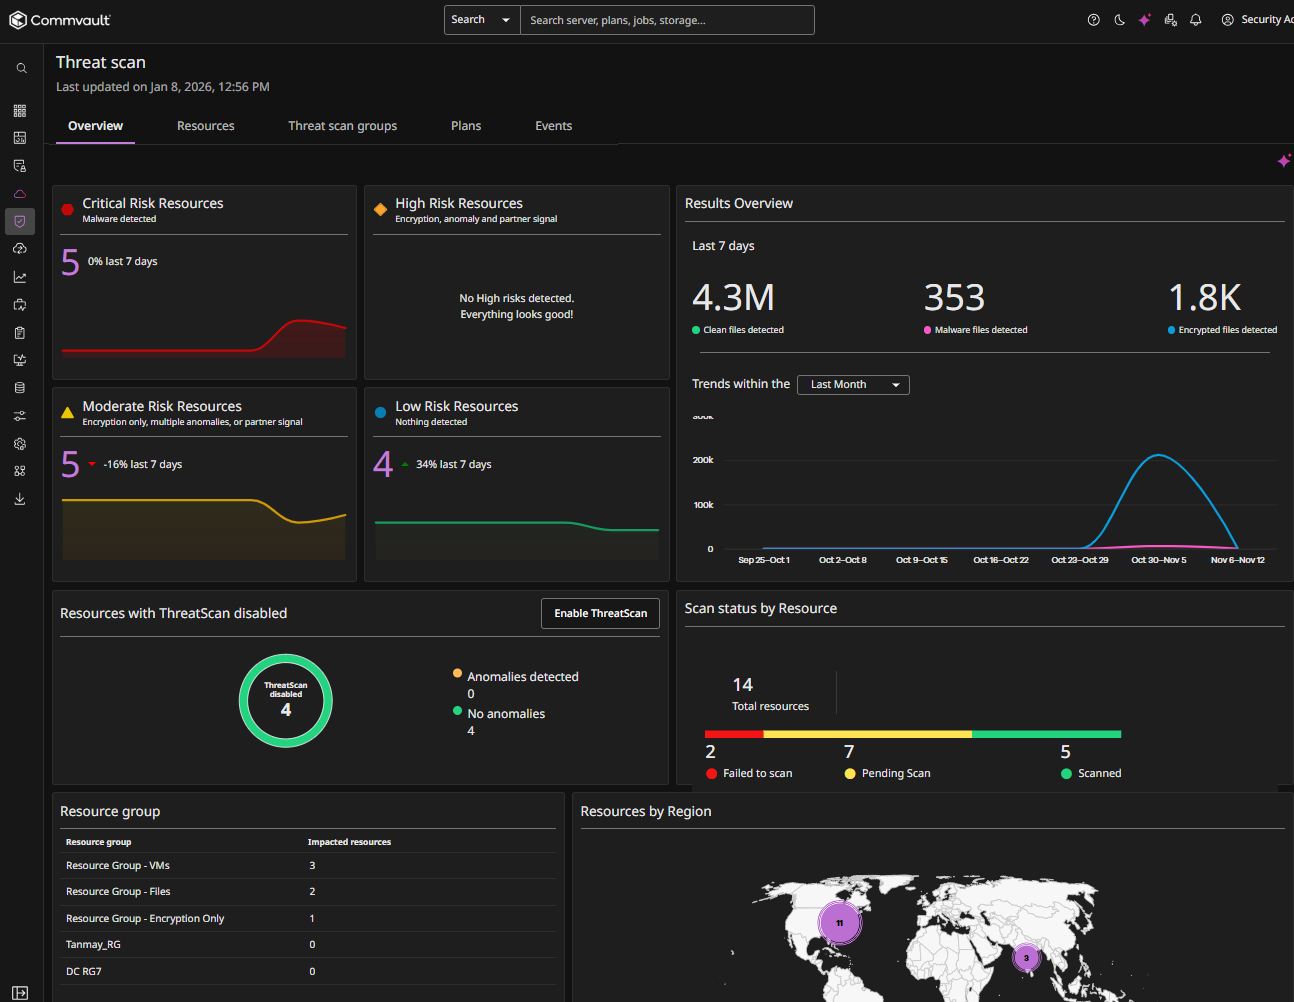
Task: Click the yellow Pending Scan bar segment
Action: (x=868, y=734)
